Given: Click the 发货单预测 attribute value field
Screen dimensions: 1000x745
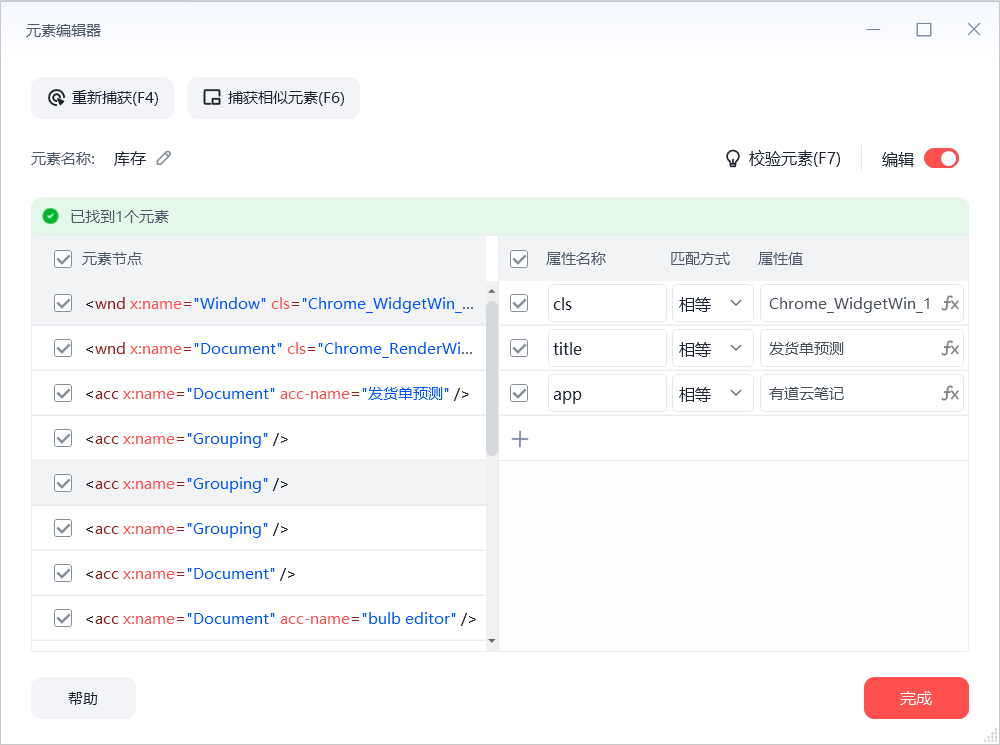Looking at the screenshot, I should coord(848,349).
